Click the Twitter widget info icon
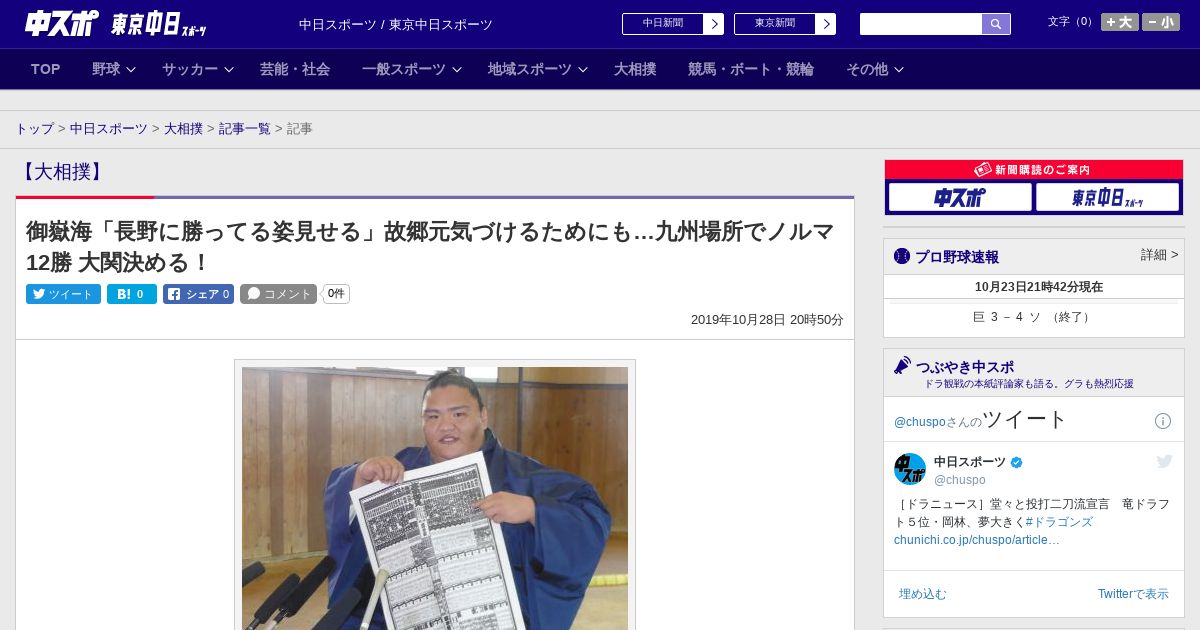 1163,421
